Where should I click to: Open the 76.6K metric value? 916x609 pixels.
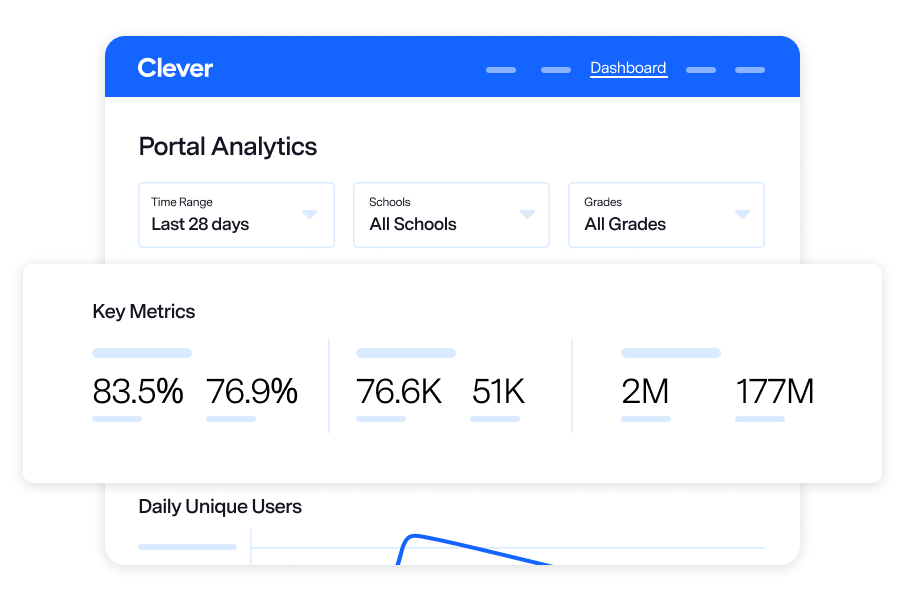click(x=399, y=392)
